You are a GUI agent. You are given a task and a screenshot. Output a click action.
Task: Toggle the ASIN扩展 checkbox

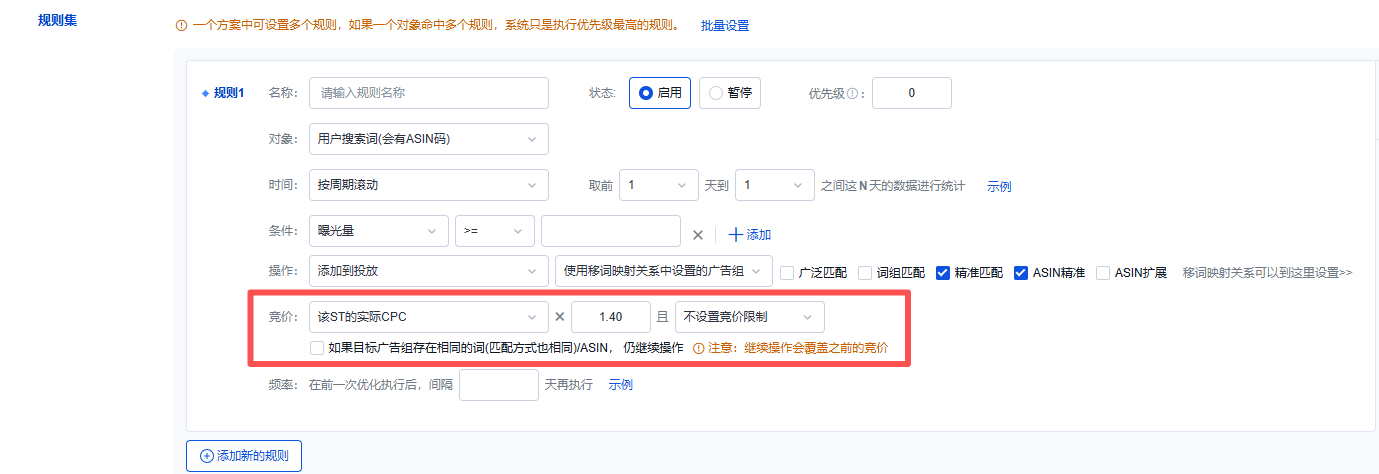(x=1102, y=272)
